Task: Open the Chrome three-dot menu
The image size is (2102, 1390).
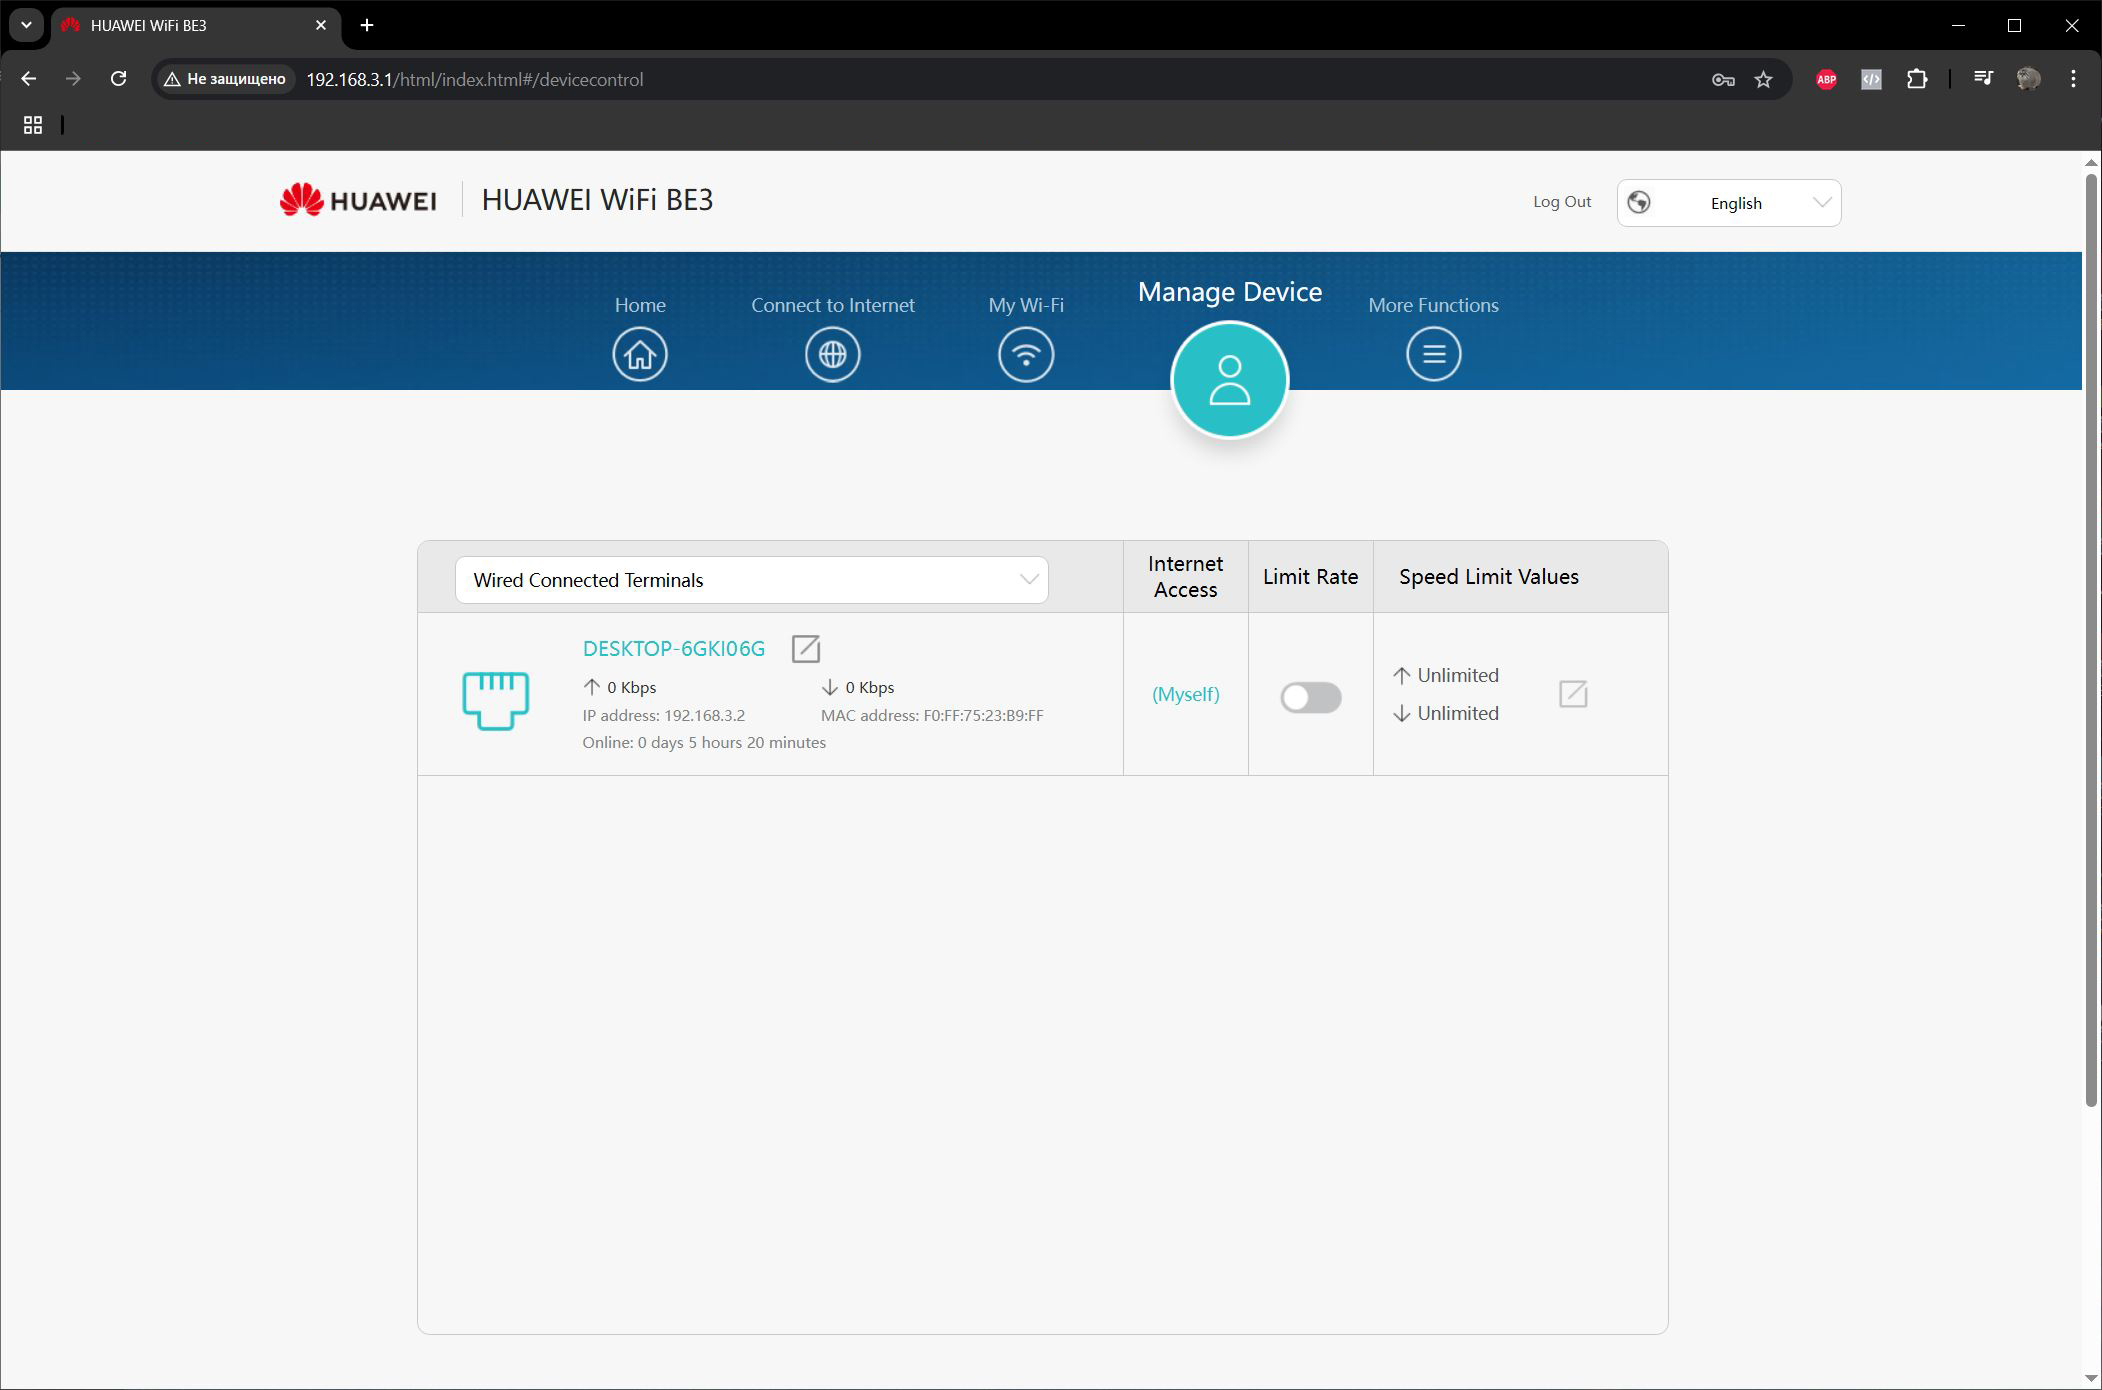Action: [x=2073, y=79]
